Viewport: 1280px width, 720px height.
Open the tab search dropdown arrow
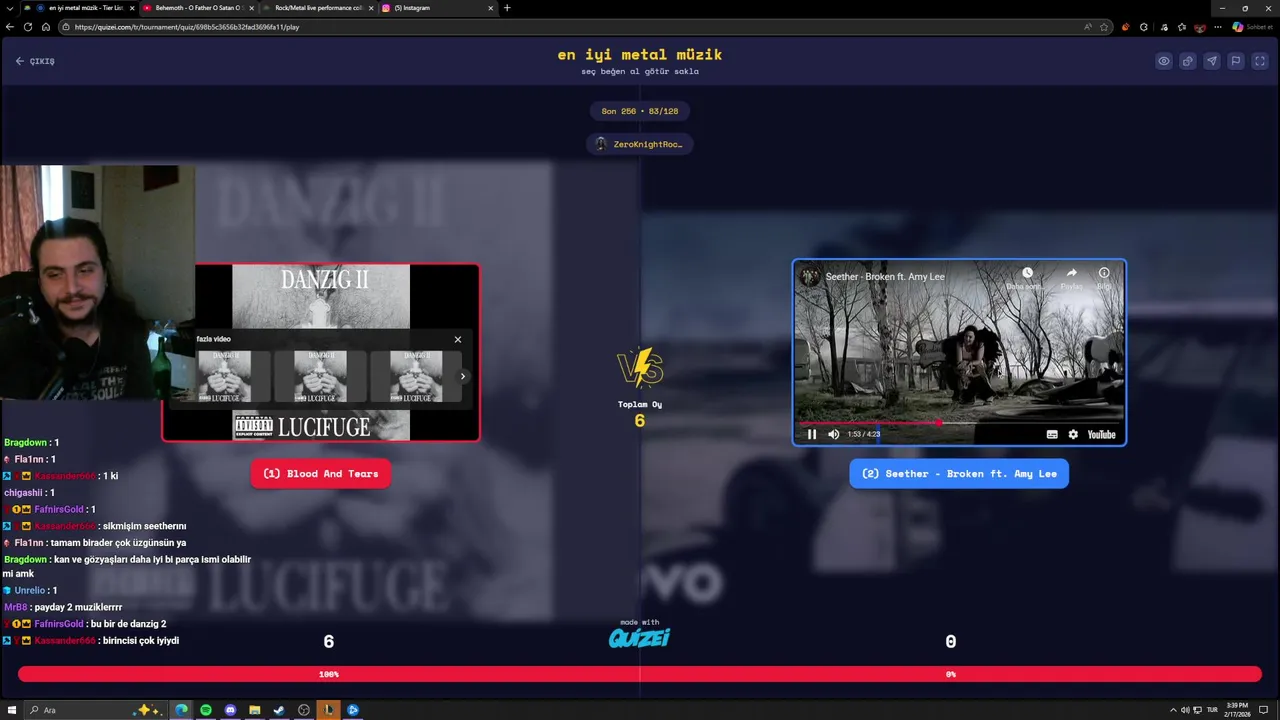[9, 8]
